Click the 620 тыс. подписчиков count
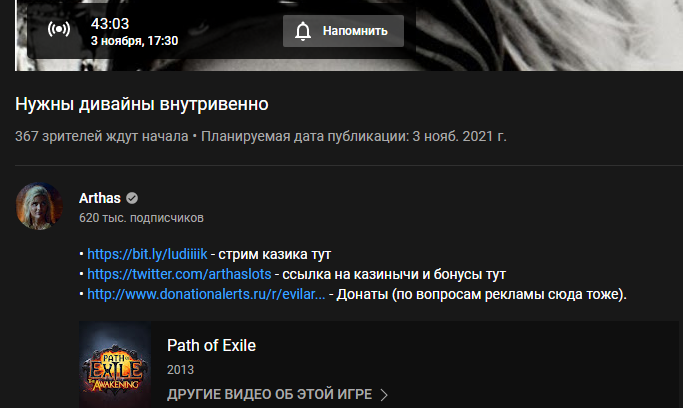683x408 pixels. [141, 218]
